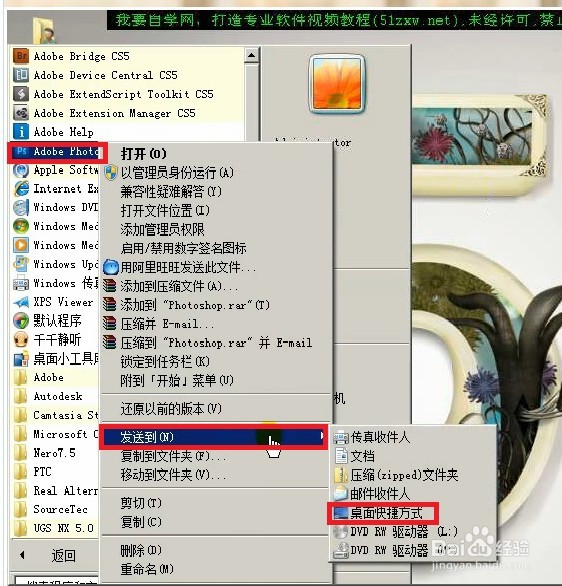This screenshot has width=562, height=586.
Task: Click the 阿里旺旺 blue icon
Action: click(111, 267)
